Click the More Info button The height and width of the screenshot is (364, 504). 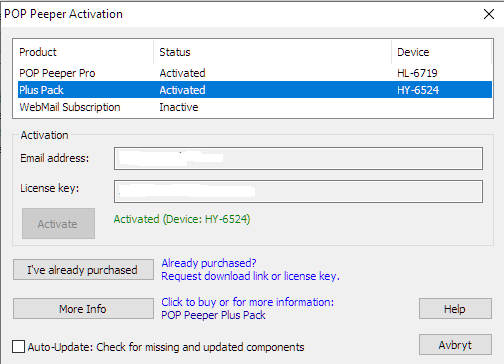[x=83, y=309]
